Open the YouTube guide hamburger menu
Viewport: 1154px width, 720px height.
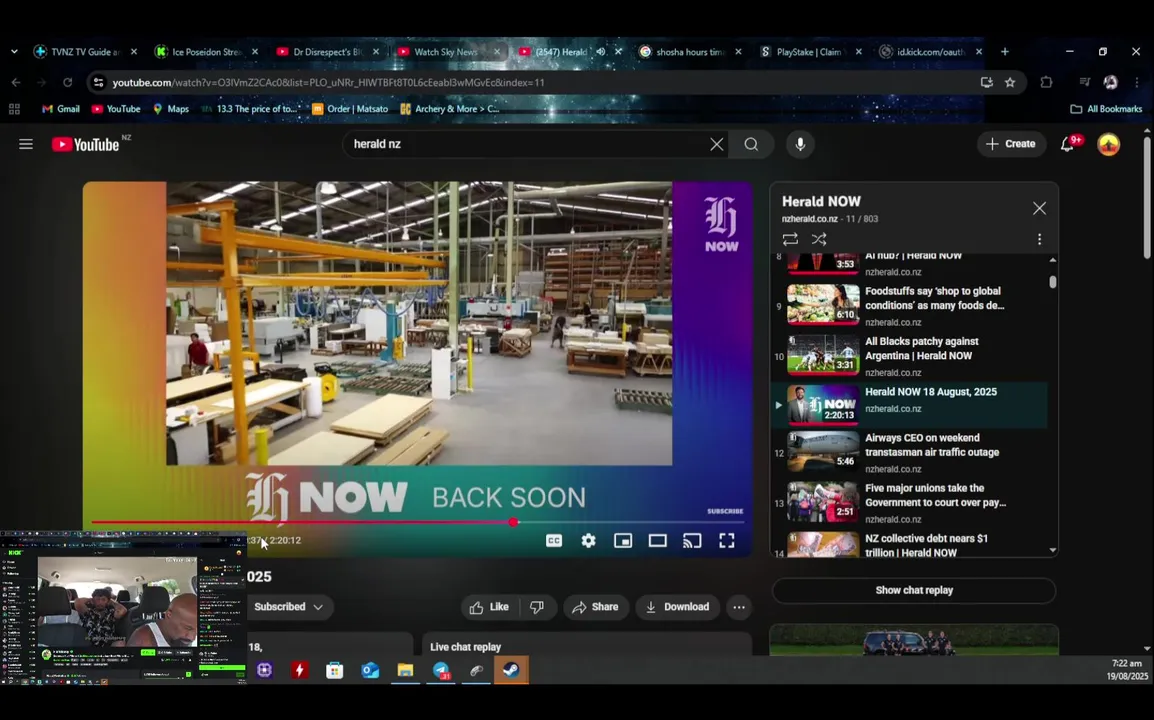click(26, 144)
